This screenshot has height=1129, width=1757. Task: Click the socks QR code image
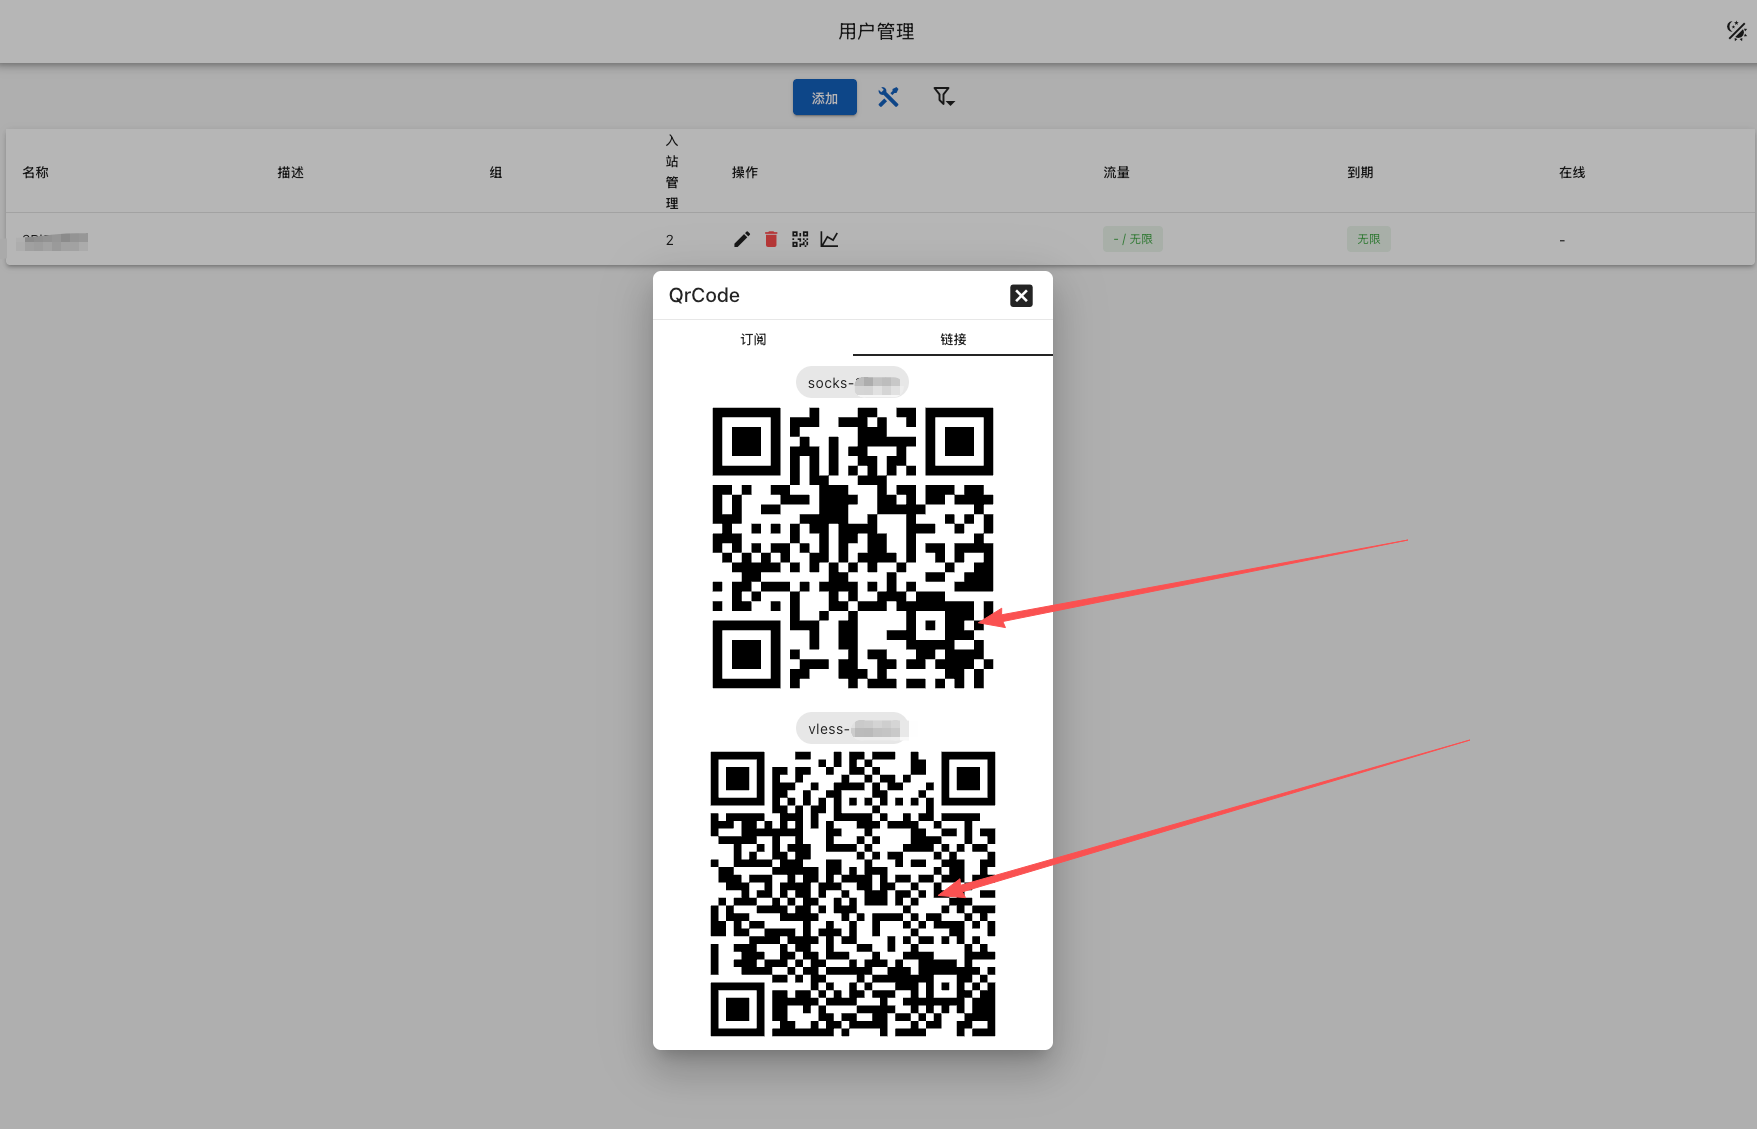853,547
